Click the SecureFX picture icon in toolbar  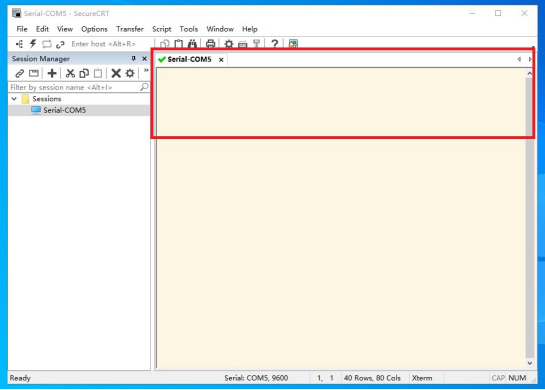[x=293, y=44]
